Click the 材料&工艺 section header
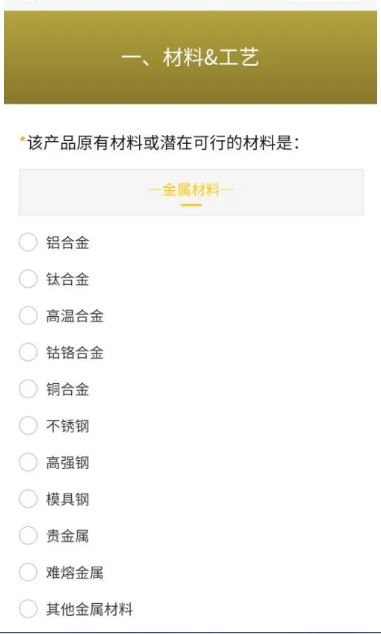 click(190, 57)
